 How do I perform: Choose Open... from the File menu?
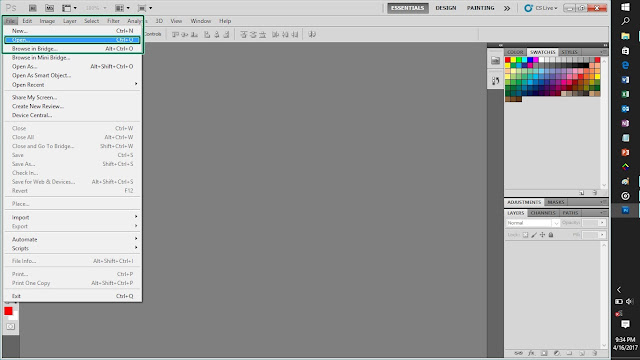click(73, 40)
